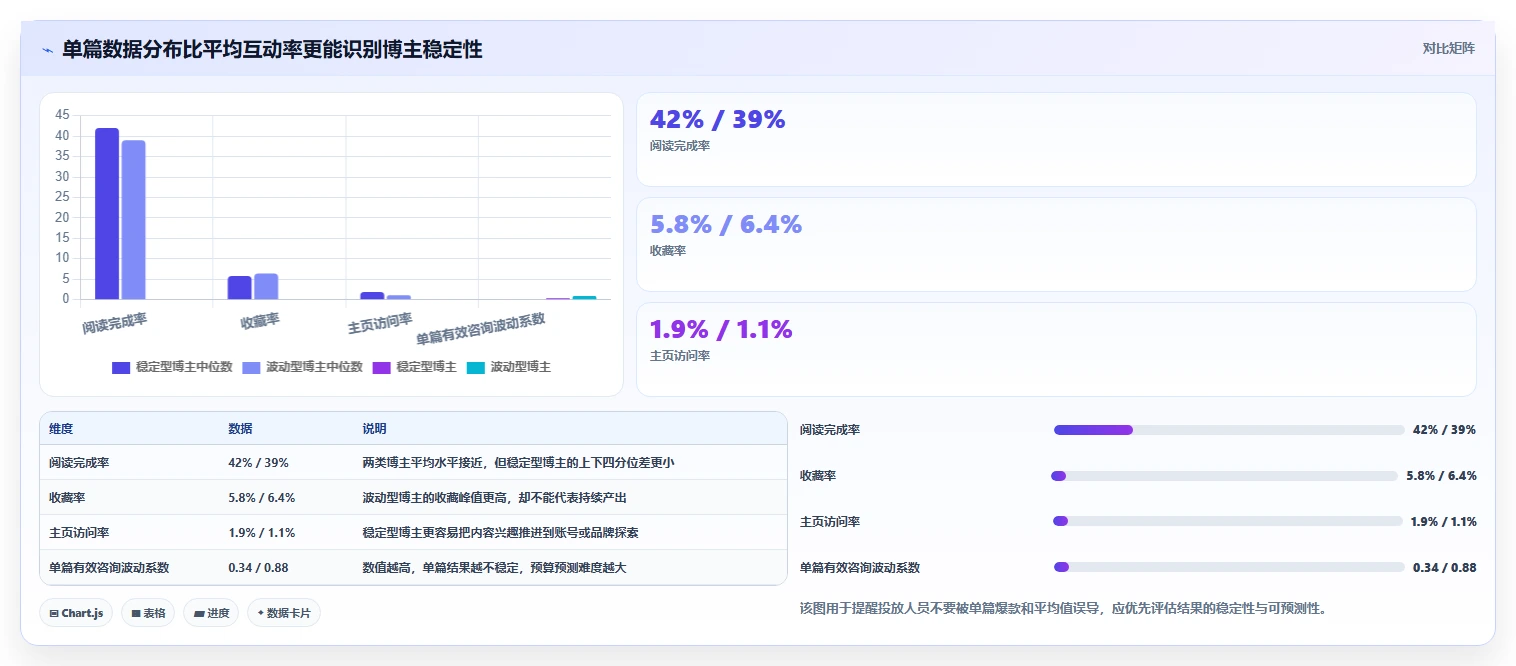
Task: Click the 维度 table column header
Action: point(61,429)
